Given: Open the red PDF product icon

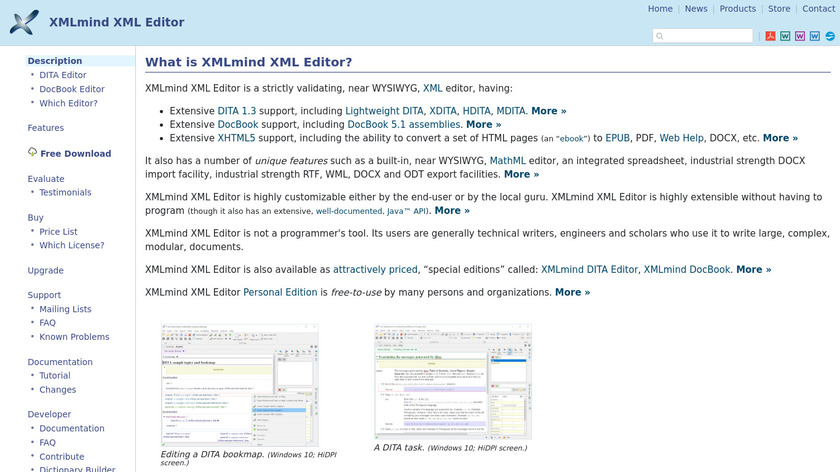Looking at the screenshot, I should (770, 36).
